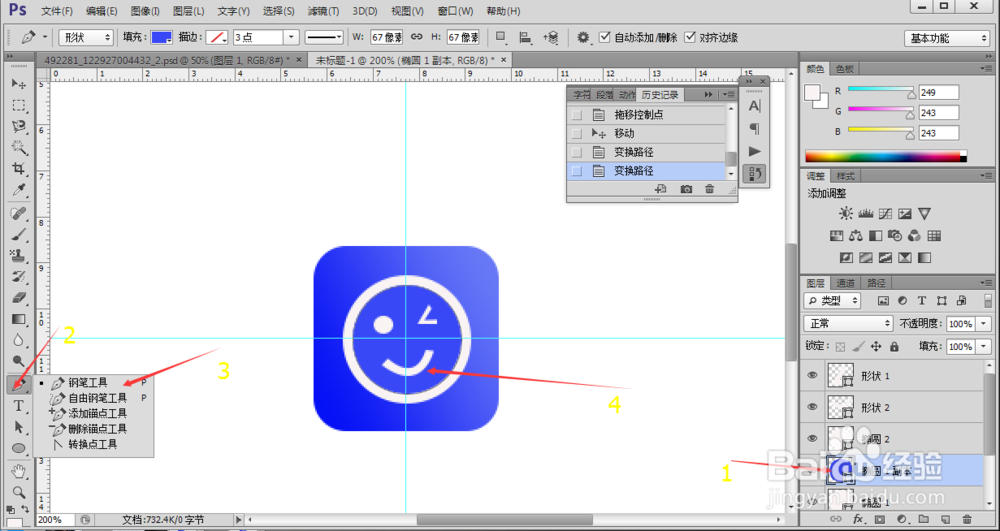Toggle history source box for 拖移控制点
The width and height of the screenshot is (1000, 531).
(577, 115)
